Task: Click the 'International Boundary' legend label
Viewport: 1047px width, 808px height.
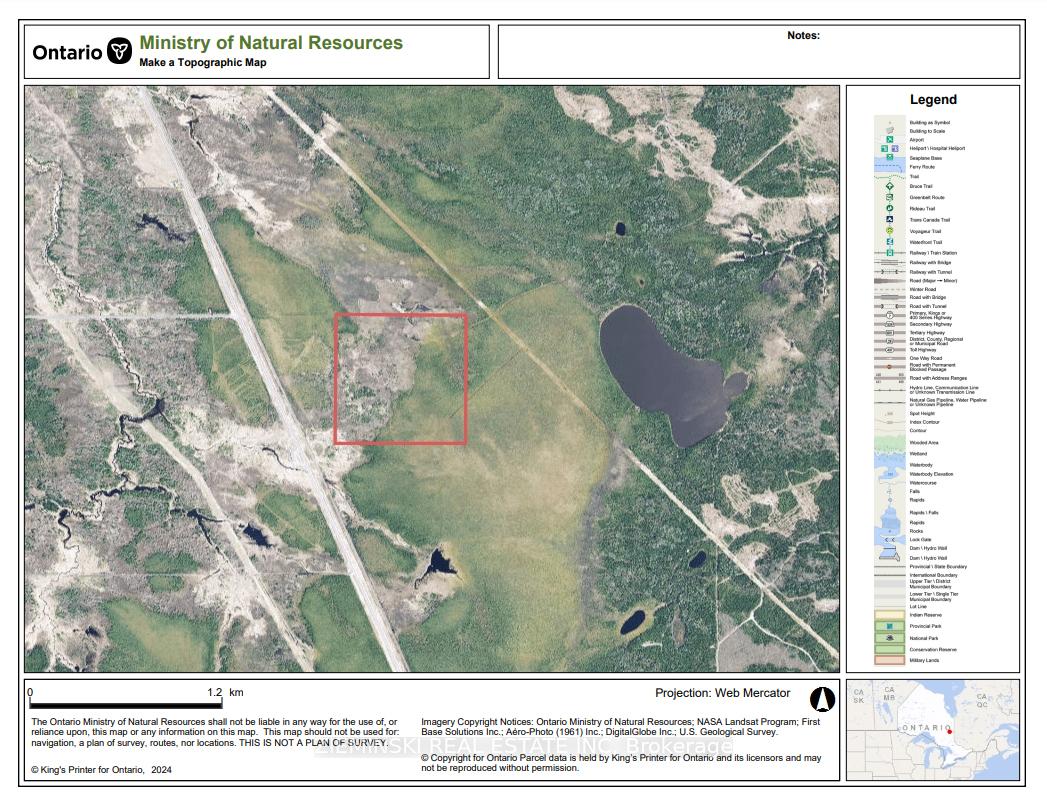Action: [933, 575]
